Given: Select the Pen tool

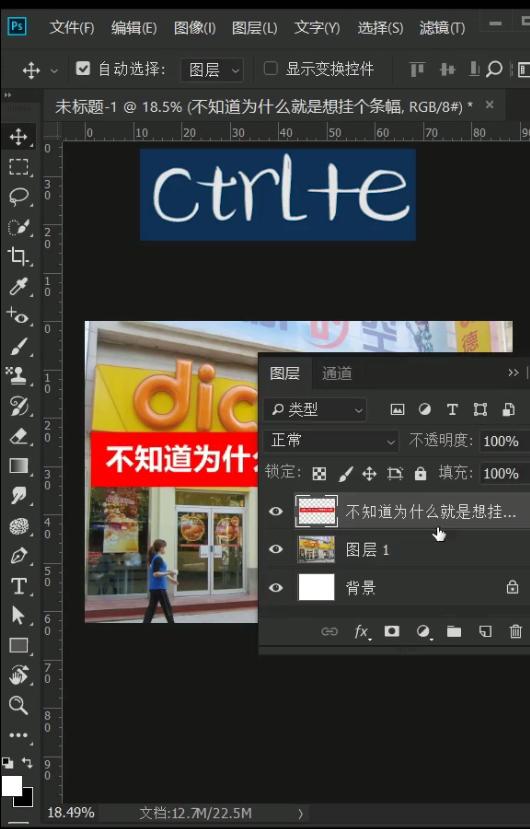Looking at the screenshot, I should tap(19, 556).
